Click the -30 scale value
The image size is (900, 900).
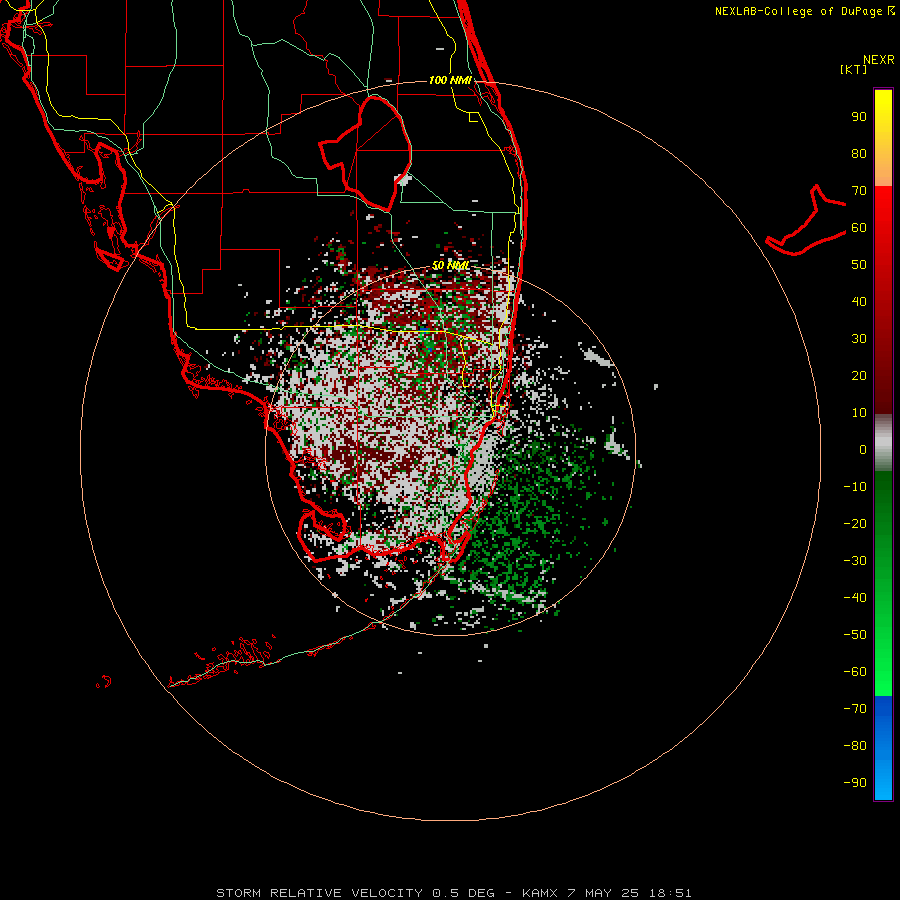(855, 561)
